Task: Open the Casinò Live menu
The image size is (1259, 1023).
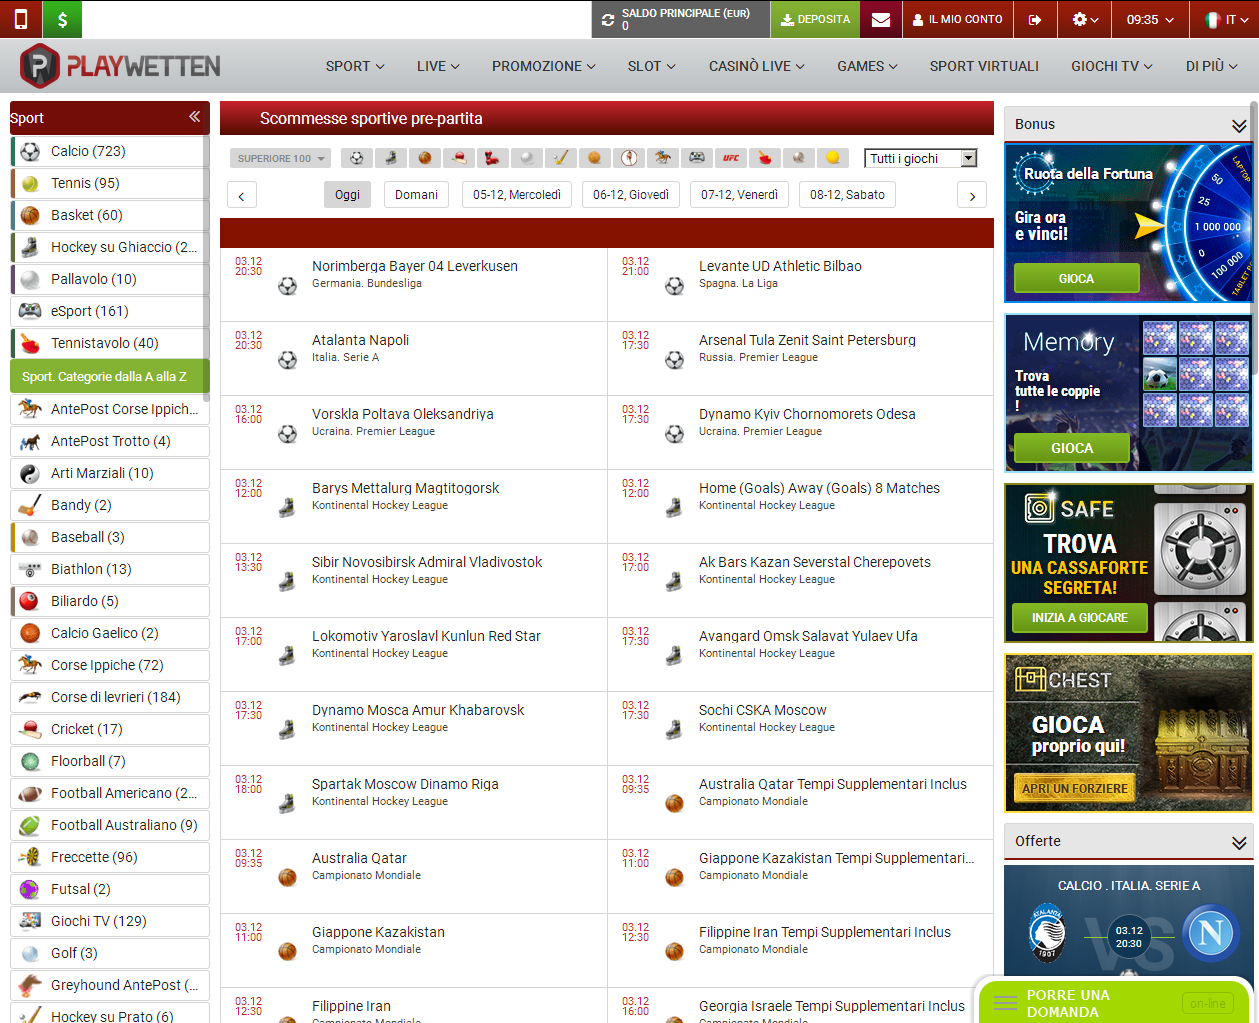Action: click(x=757, y=66)
